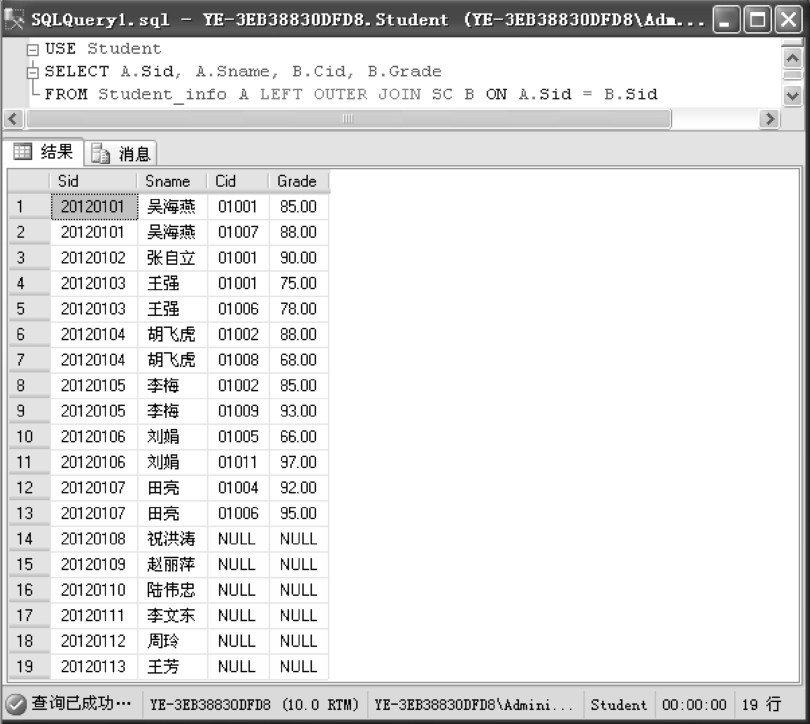Click Sname 祝洪涛 in row 14
This screenshot has height=724, width=810.
[x=172, y=539]
